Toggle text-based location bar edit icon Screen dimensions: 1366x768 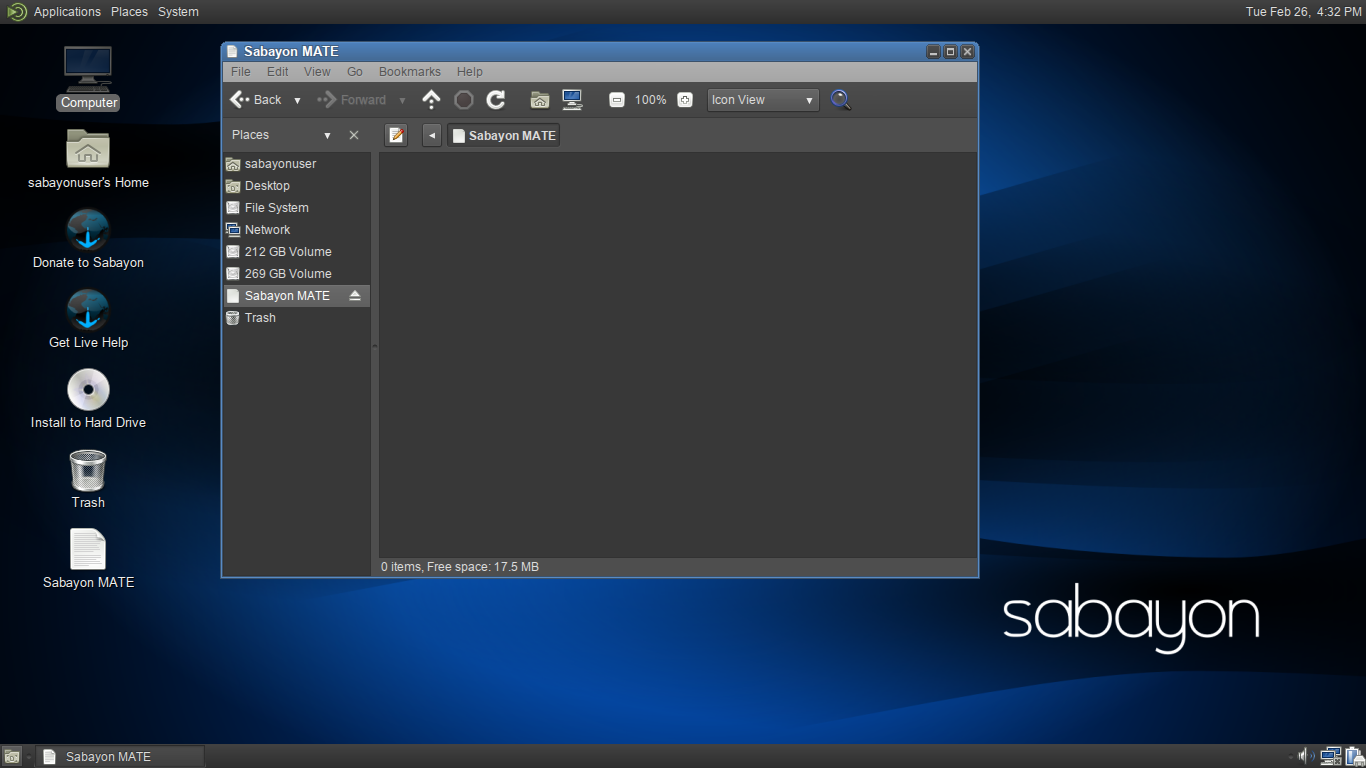click(396, 135)
